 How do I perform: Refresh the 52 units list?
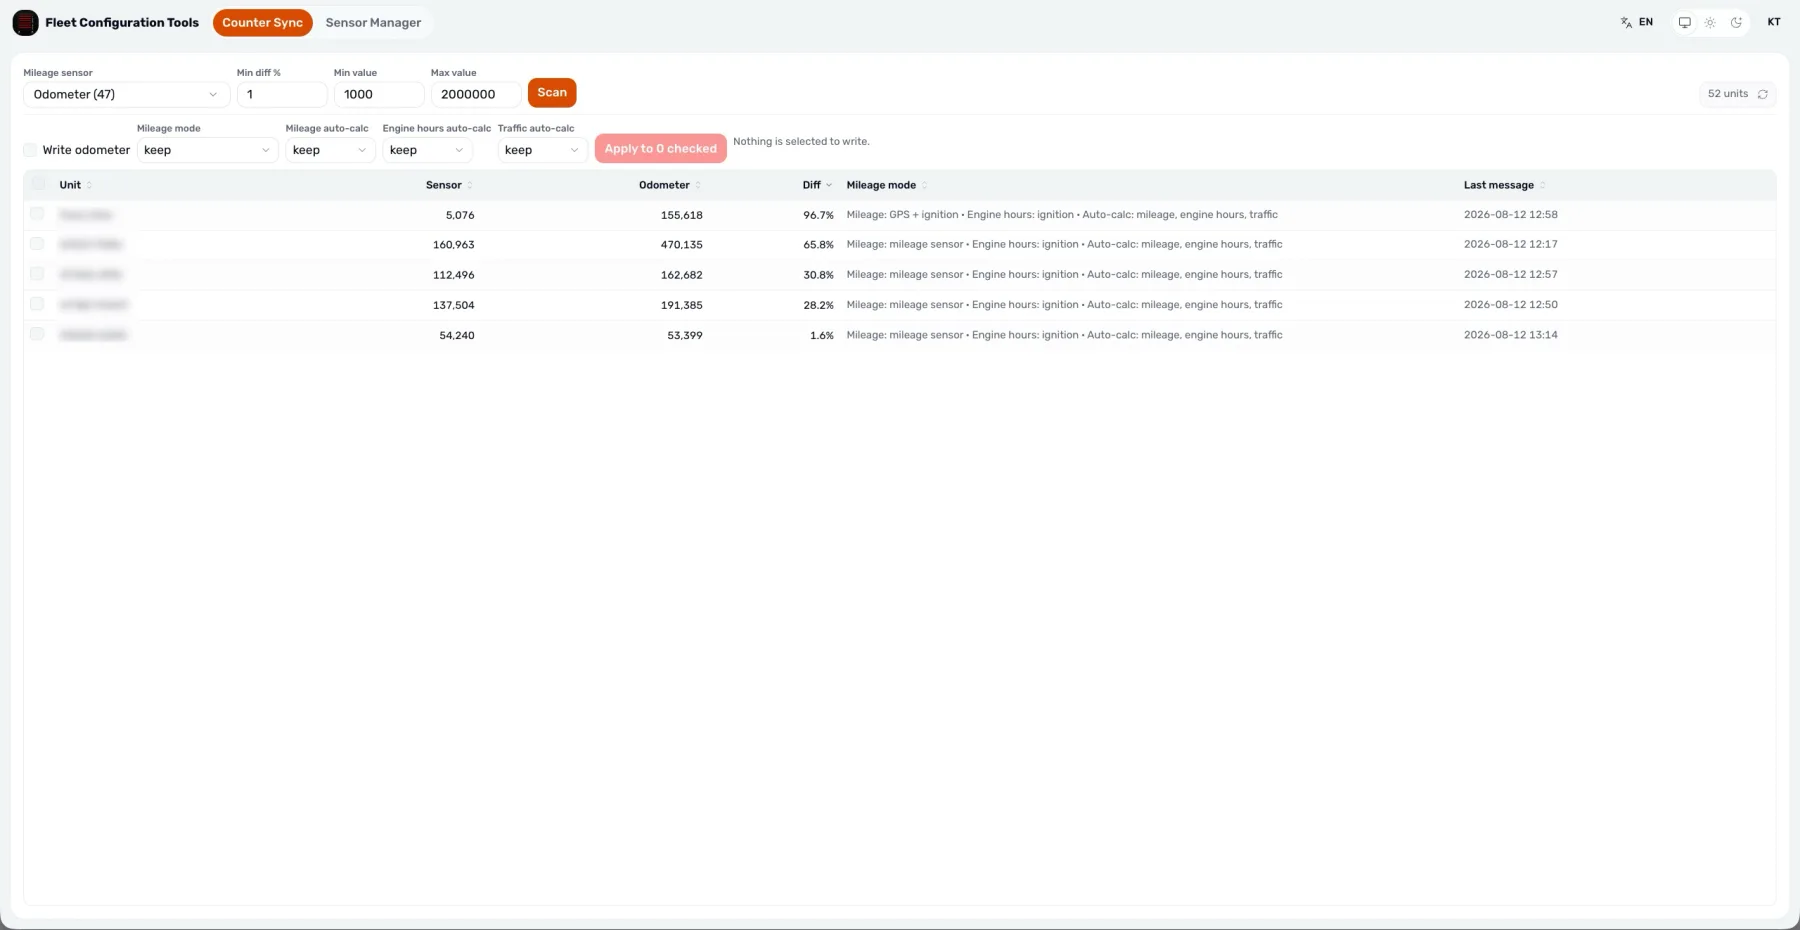click(1762, 94)
